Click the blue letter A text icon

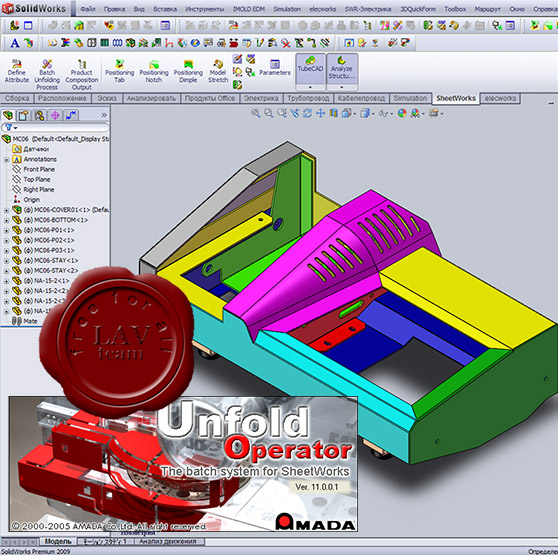click(x=15, y=43)
